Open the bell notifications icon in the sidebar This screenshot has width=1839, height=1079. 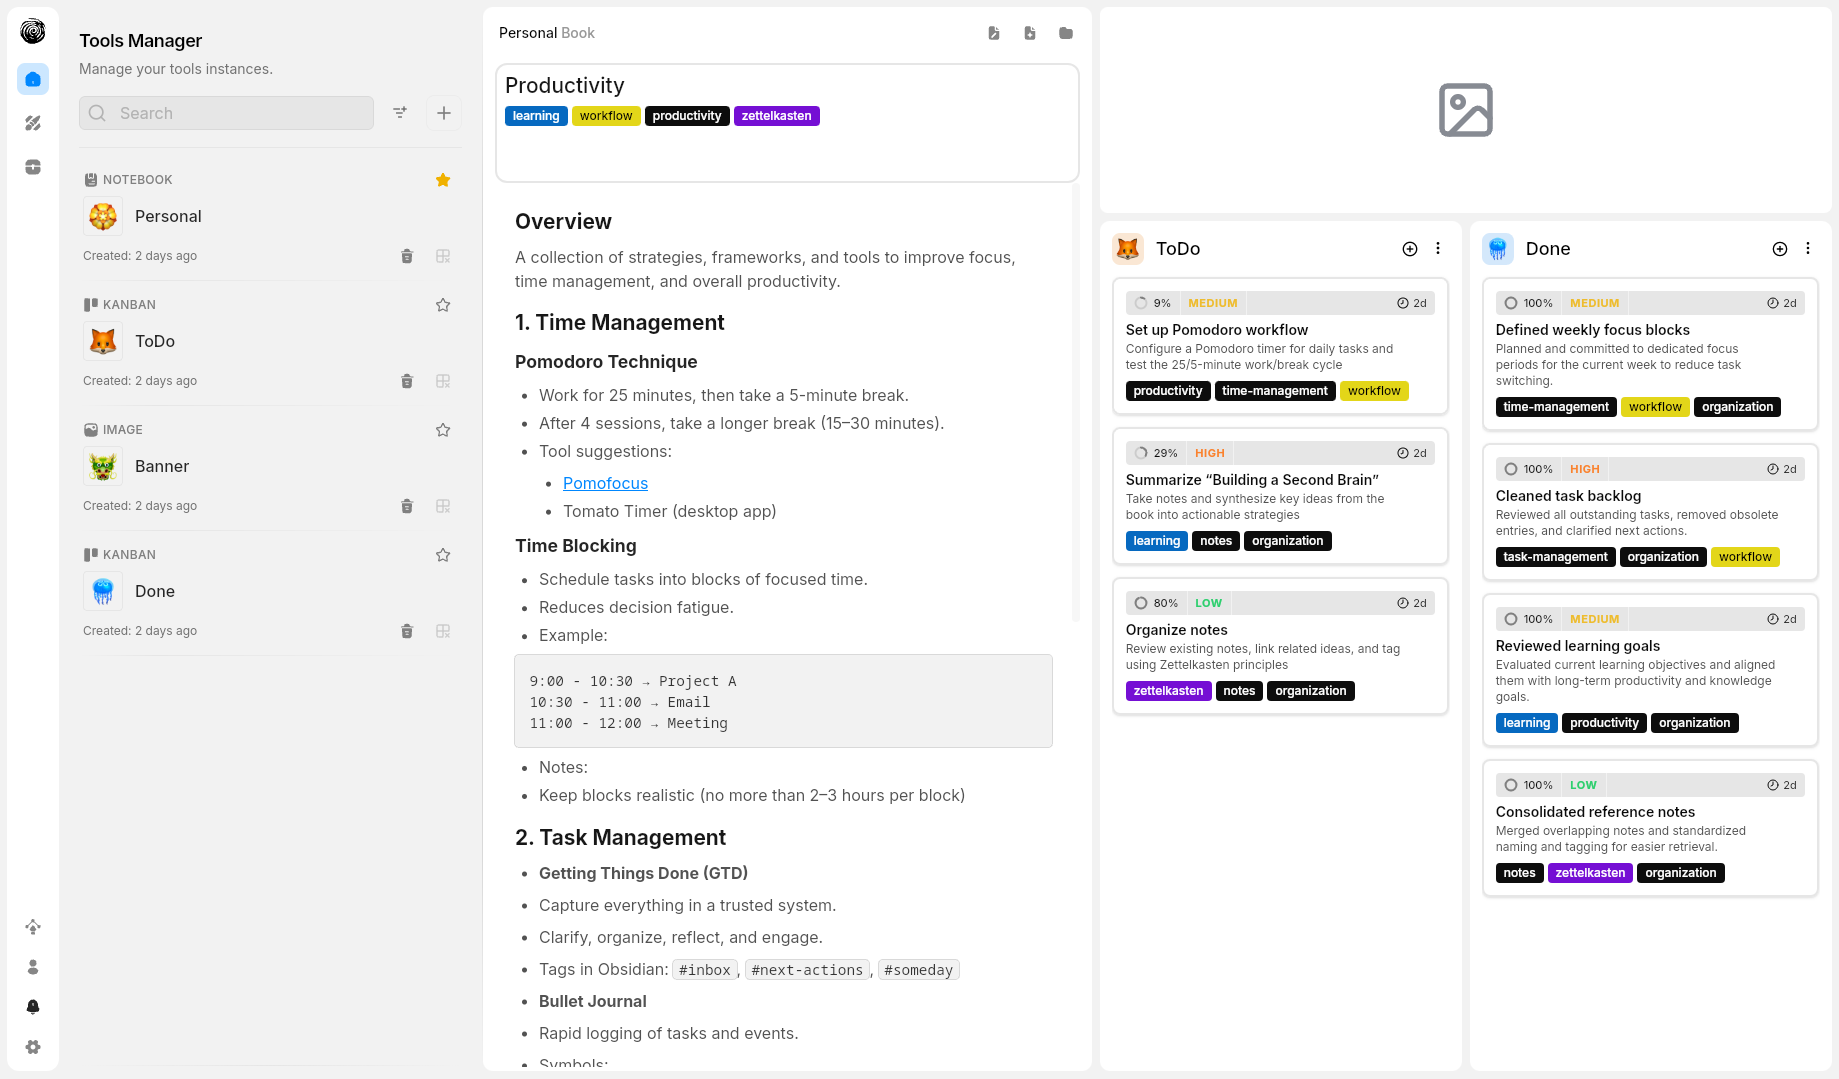[x=32, y=1007]
